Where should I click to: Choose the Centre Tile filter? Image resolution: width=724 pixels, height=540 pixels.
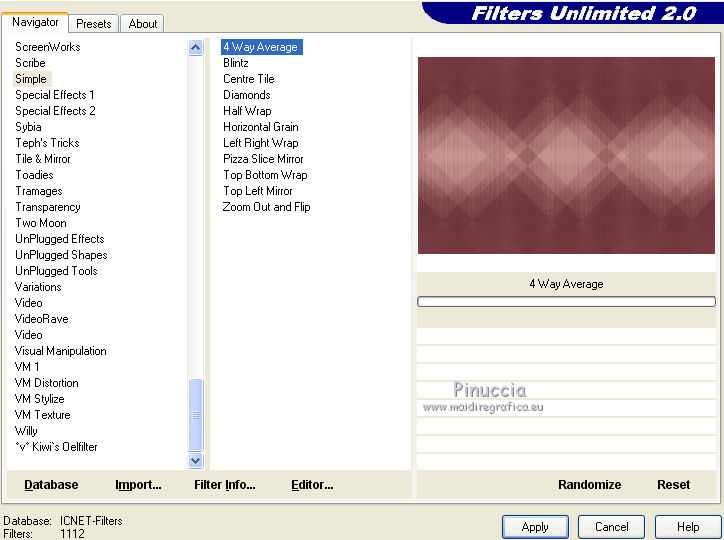[248, 79]
